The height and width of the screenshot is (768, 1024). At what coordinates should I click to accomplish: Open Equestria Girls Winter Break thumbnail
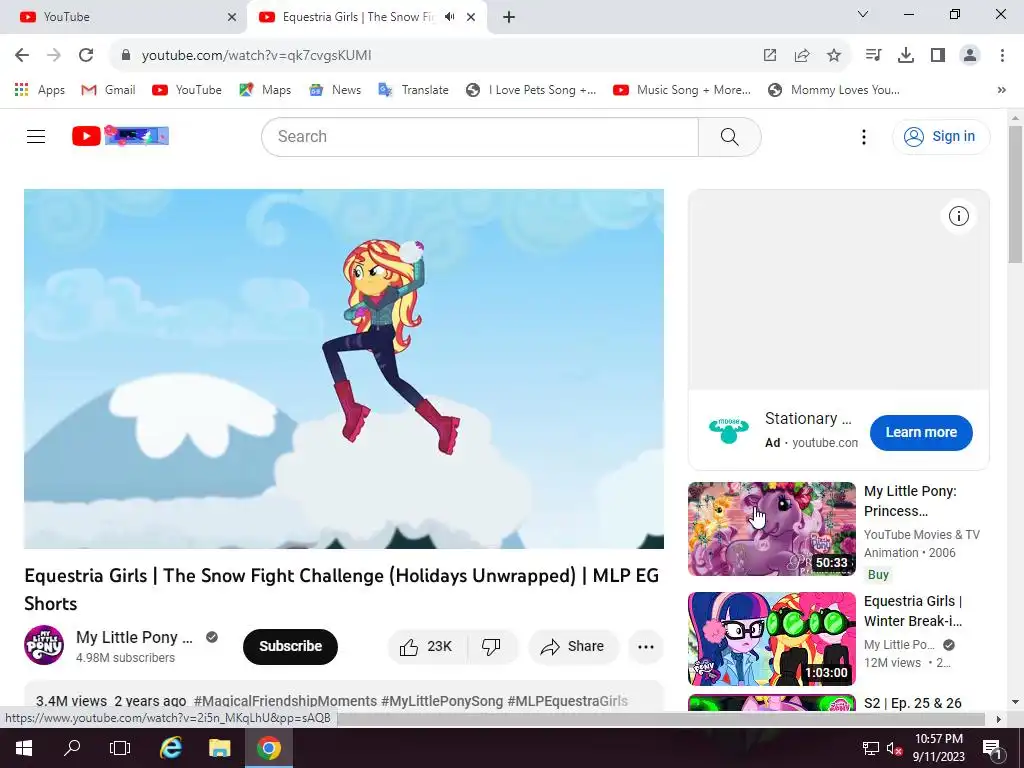tap(771, 639)
